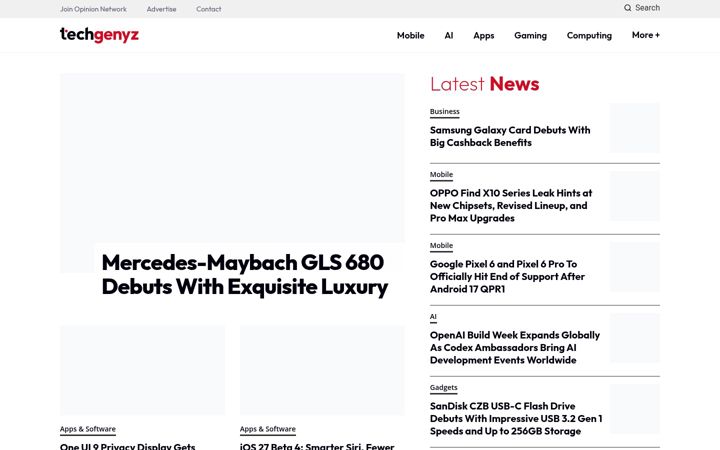Click the search magnifier icon
720x450 pixels.
click(627, 8)
